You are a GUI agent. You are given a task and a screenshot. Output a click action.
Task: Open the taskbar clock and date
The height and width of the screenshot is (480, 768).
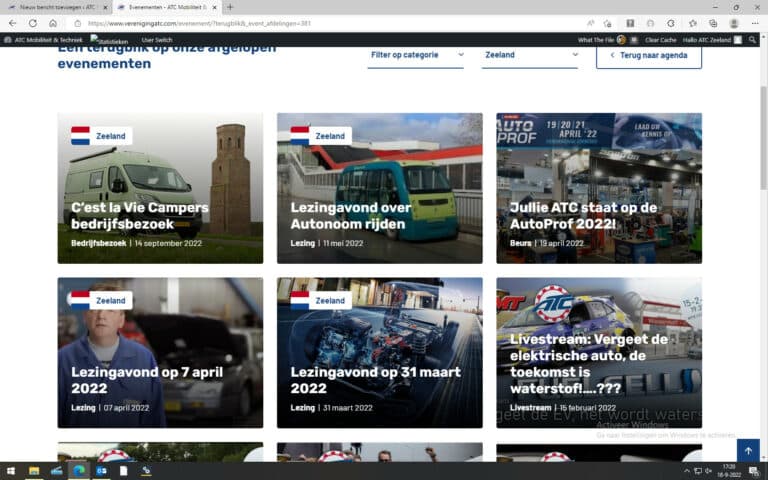(x=729, y=471)
